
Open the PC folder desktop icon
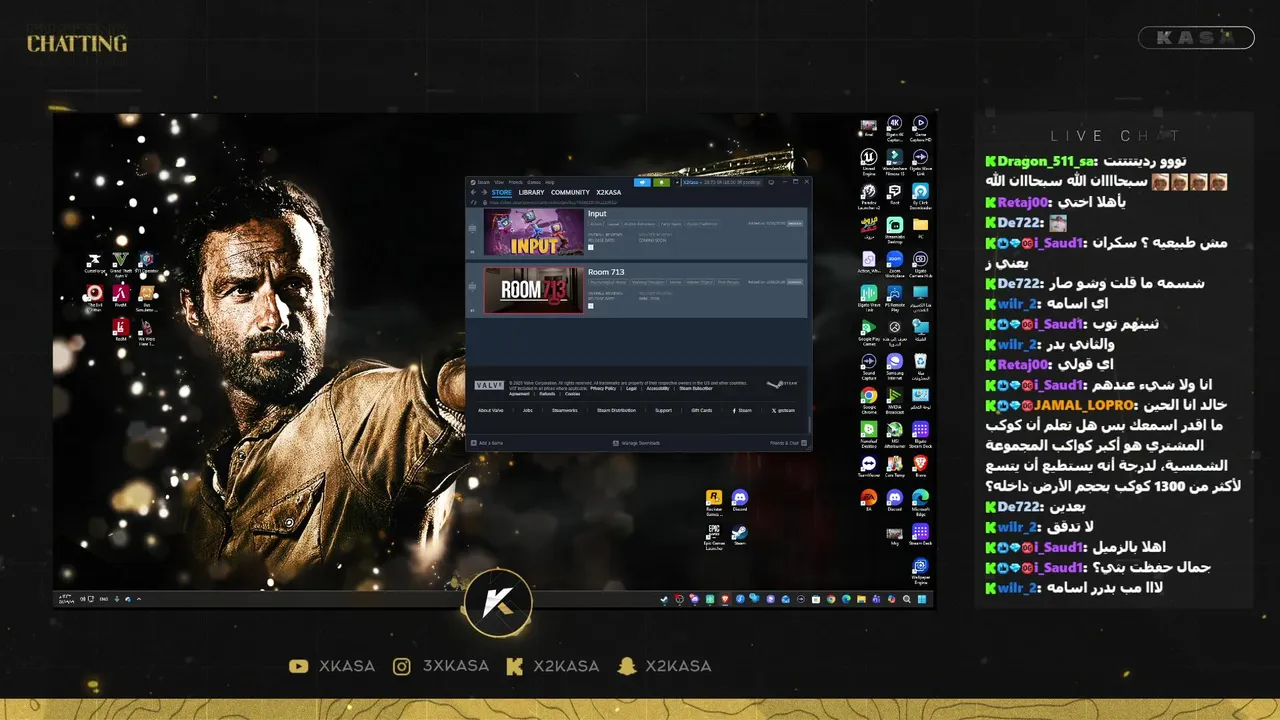coord(921,225)
